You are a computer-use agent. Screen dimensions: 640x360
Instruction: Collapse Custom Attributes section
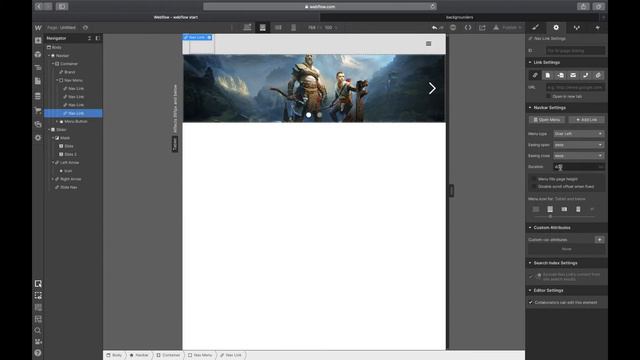[x=530, y=228]
